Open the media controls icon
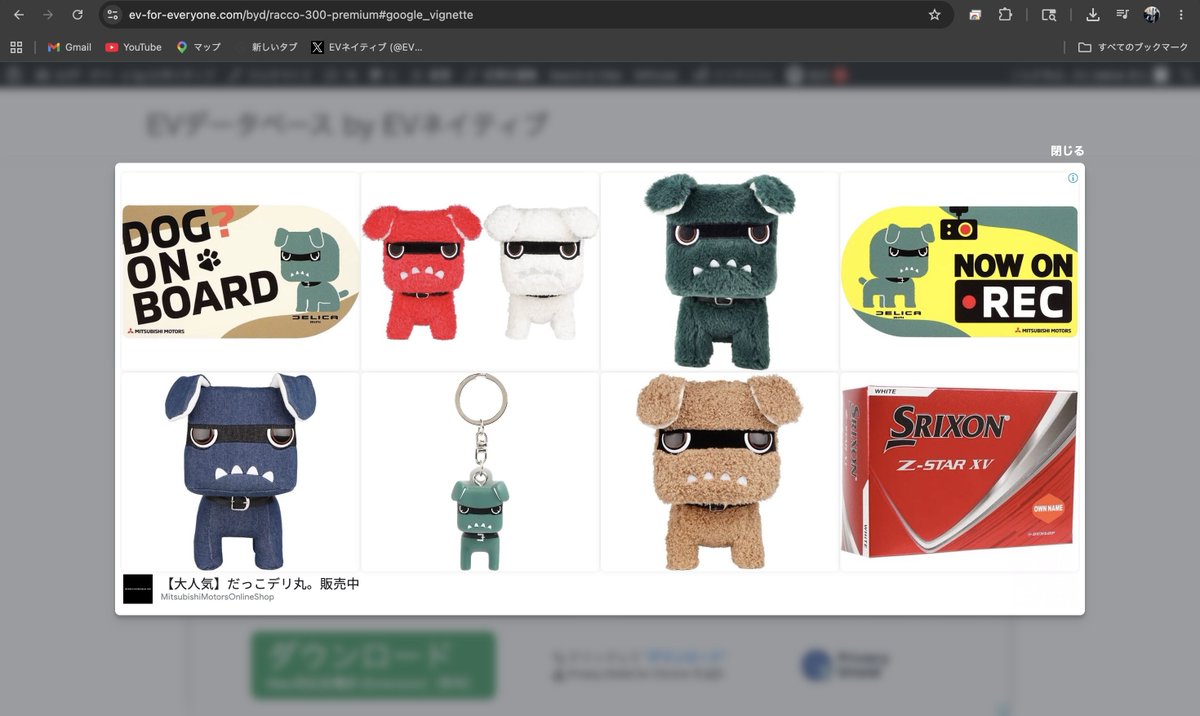 [1122, 15]
